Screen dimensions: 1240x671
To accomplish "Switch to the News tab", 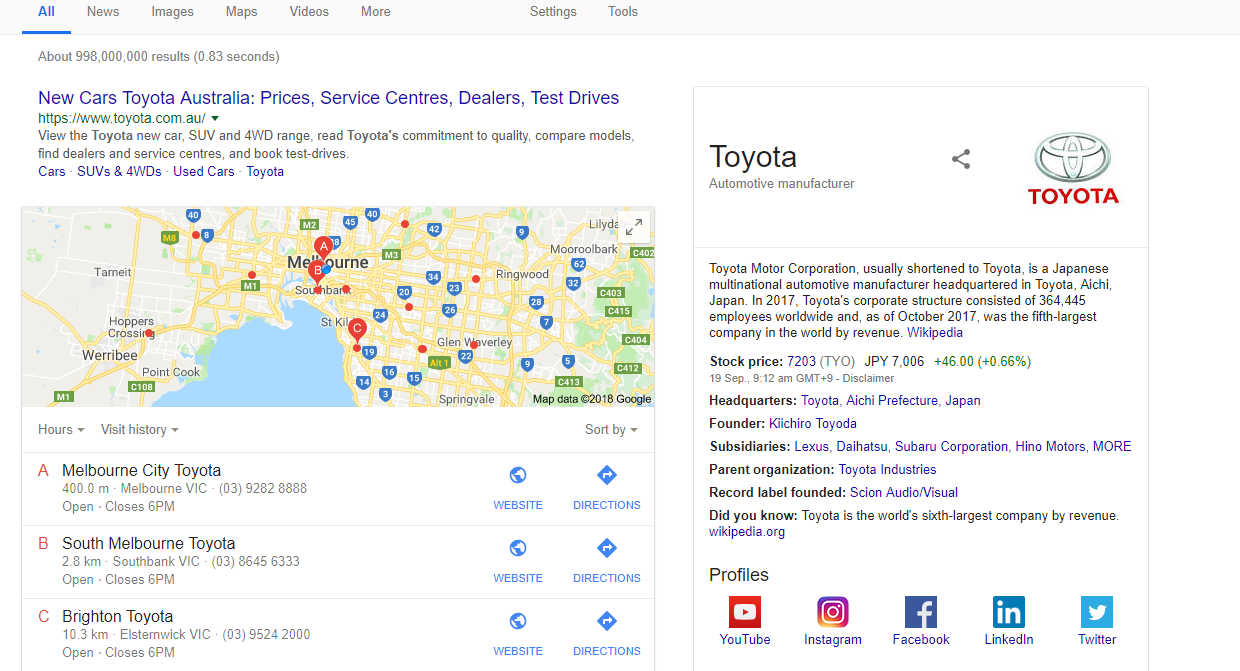I will click(103, 12).
